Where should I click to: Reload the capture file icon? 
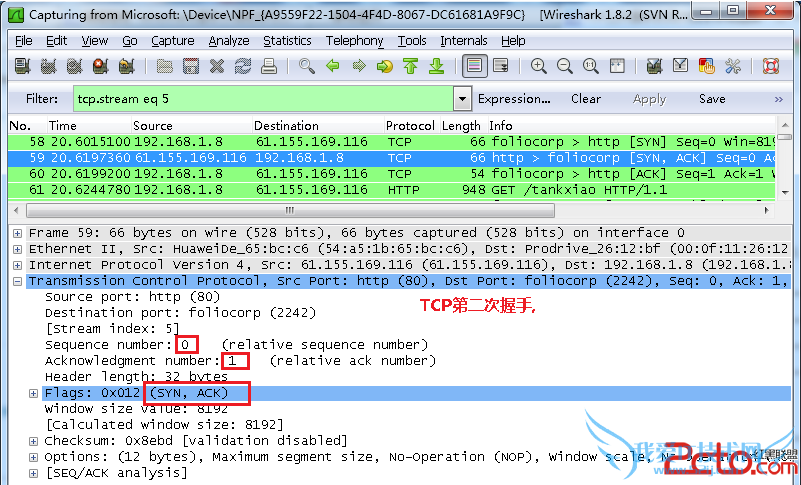point(243,66)
